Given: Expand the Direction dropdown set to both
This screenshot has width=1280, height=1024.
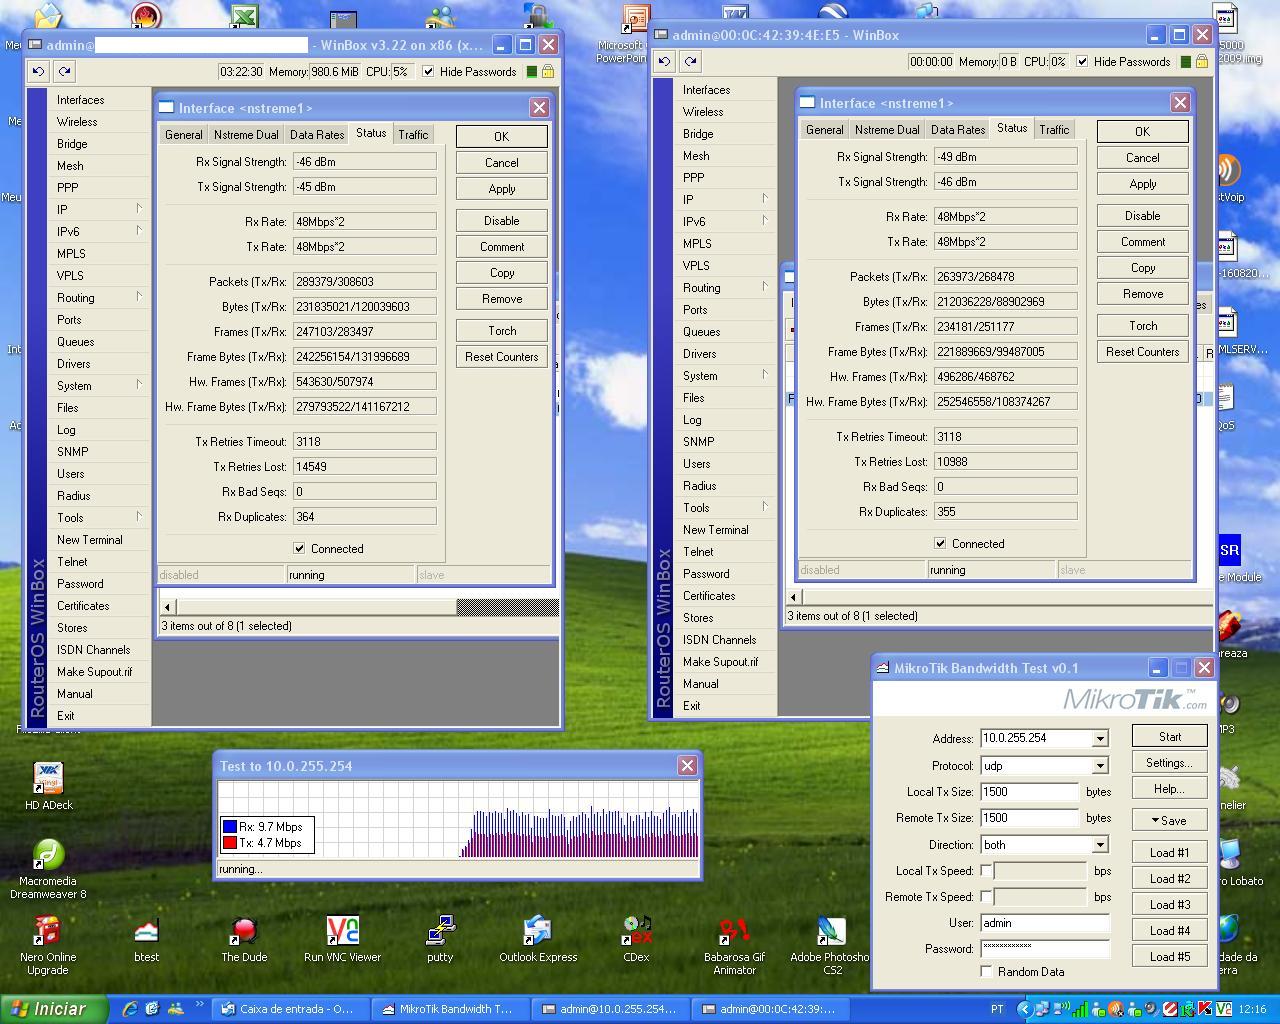Looking at the screenshot, I should pyautogui.click(x=1100, y=845).
